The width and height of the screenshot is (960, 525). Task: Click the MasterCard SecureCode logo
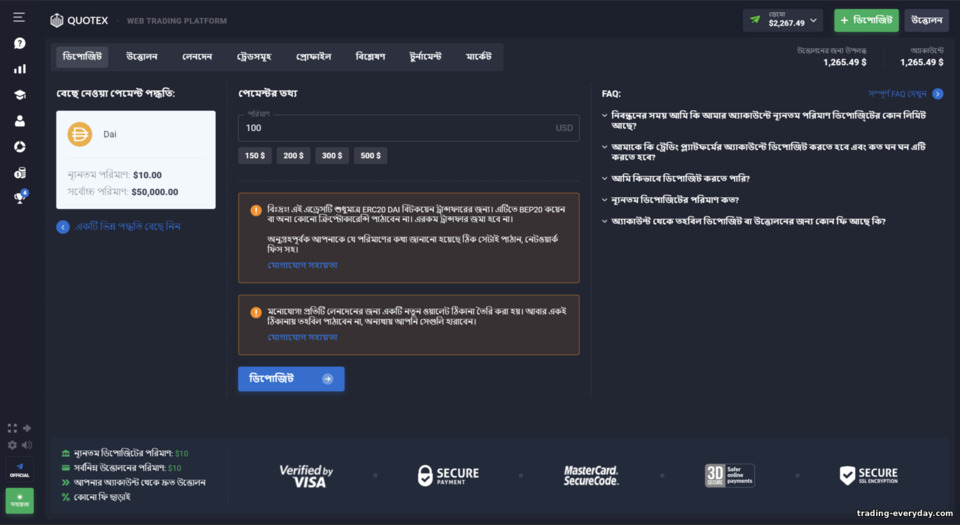click(591, 475)
